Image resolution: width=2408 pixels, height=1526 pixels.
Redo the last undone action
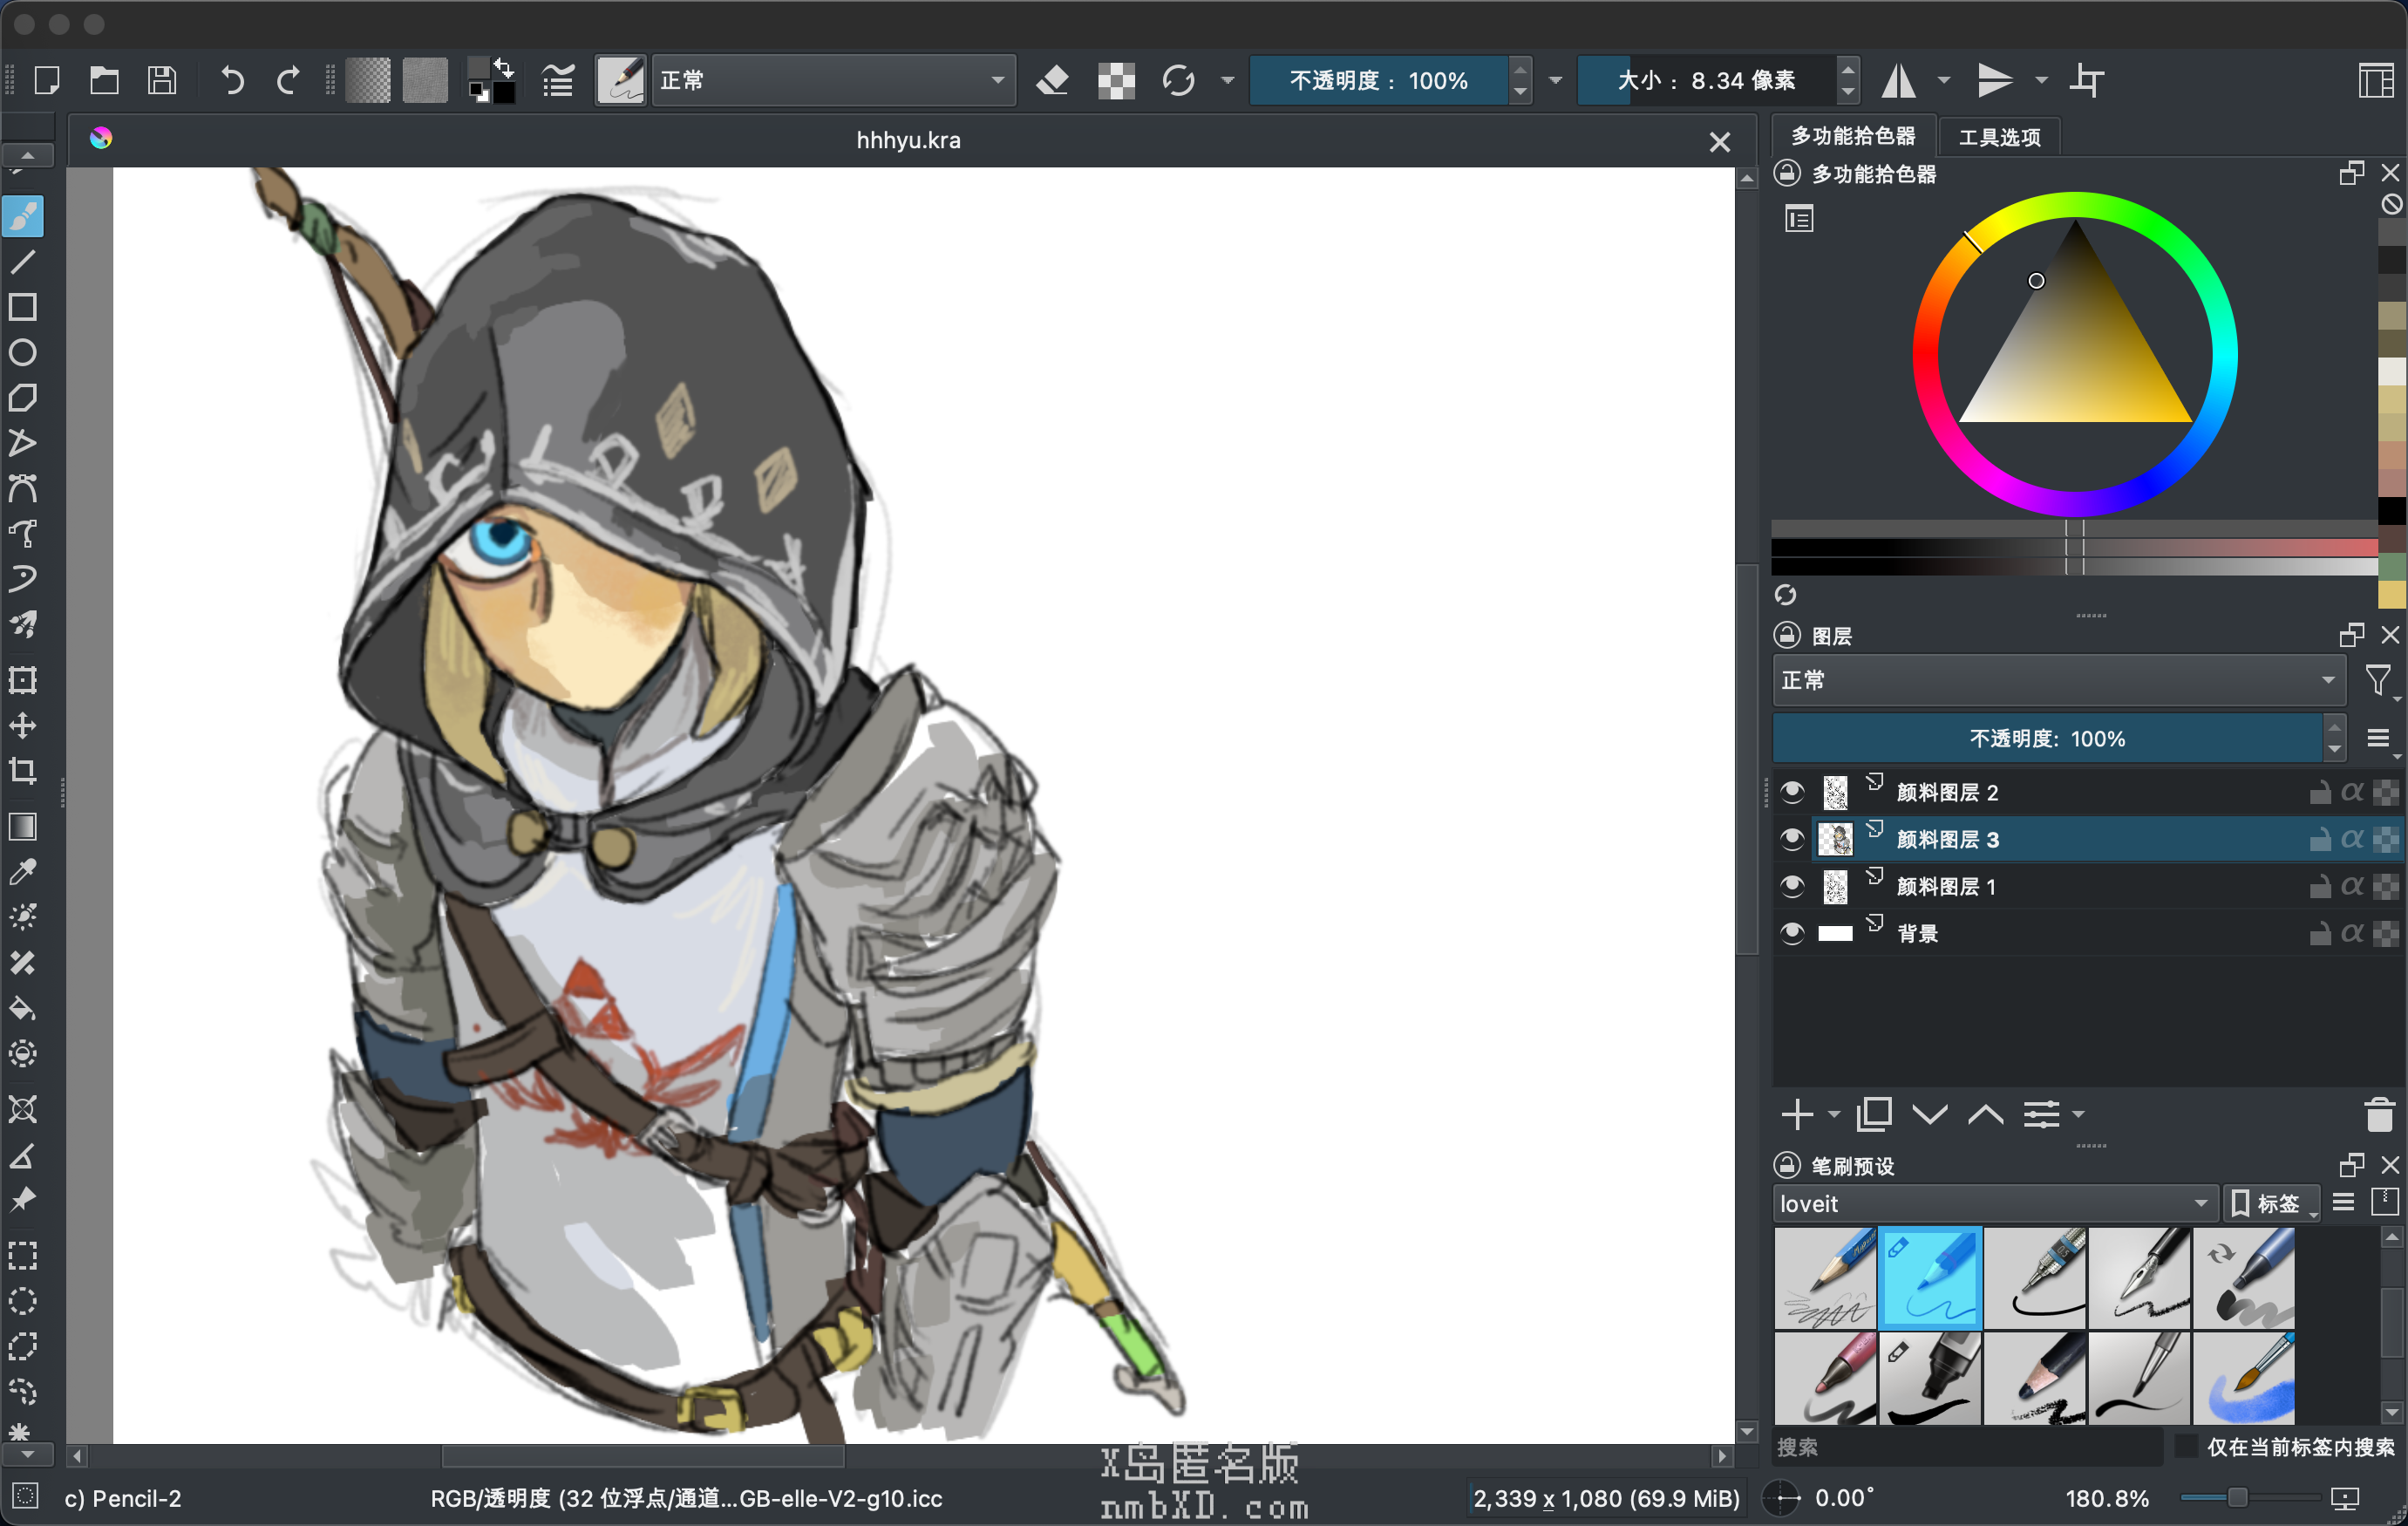click(x=288, y=80)
